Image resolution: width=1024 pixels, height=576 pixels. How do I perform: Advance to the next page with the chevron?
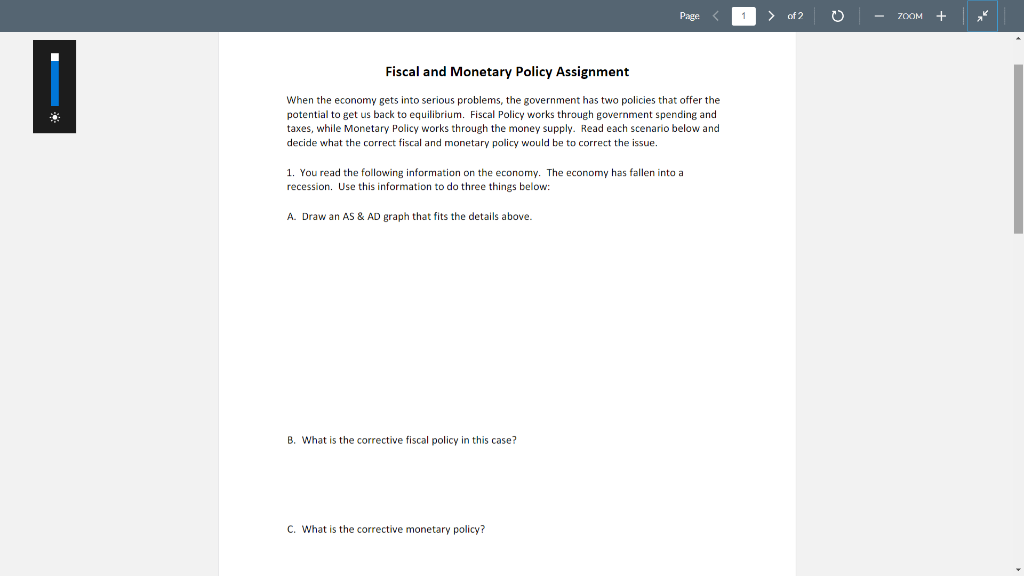tap(770, 15)
